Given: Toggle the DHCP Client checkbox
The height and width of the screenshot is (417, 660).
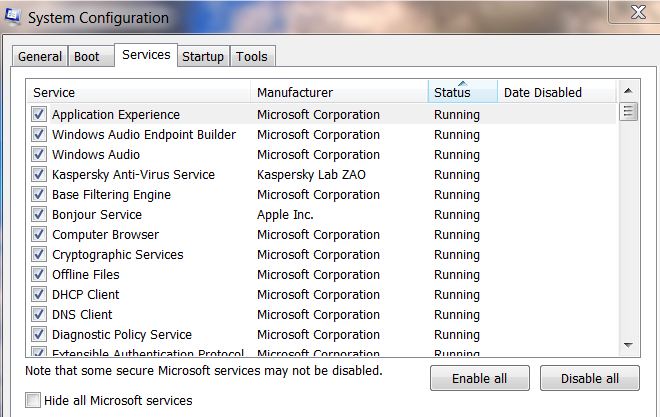Looking at the screenshot, I should coord(39,295).
